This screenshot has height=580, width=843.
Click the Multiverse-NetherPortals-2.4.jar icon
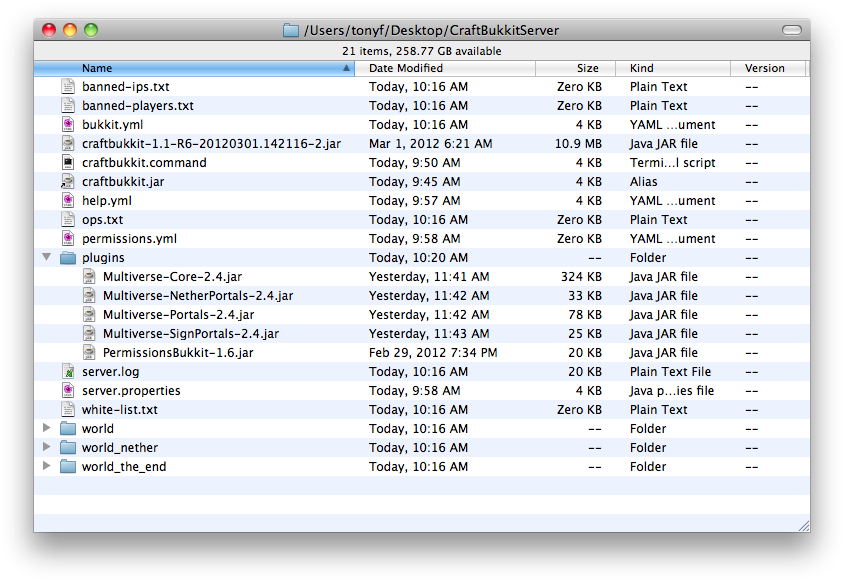89,296
